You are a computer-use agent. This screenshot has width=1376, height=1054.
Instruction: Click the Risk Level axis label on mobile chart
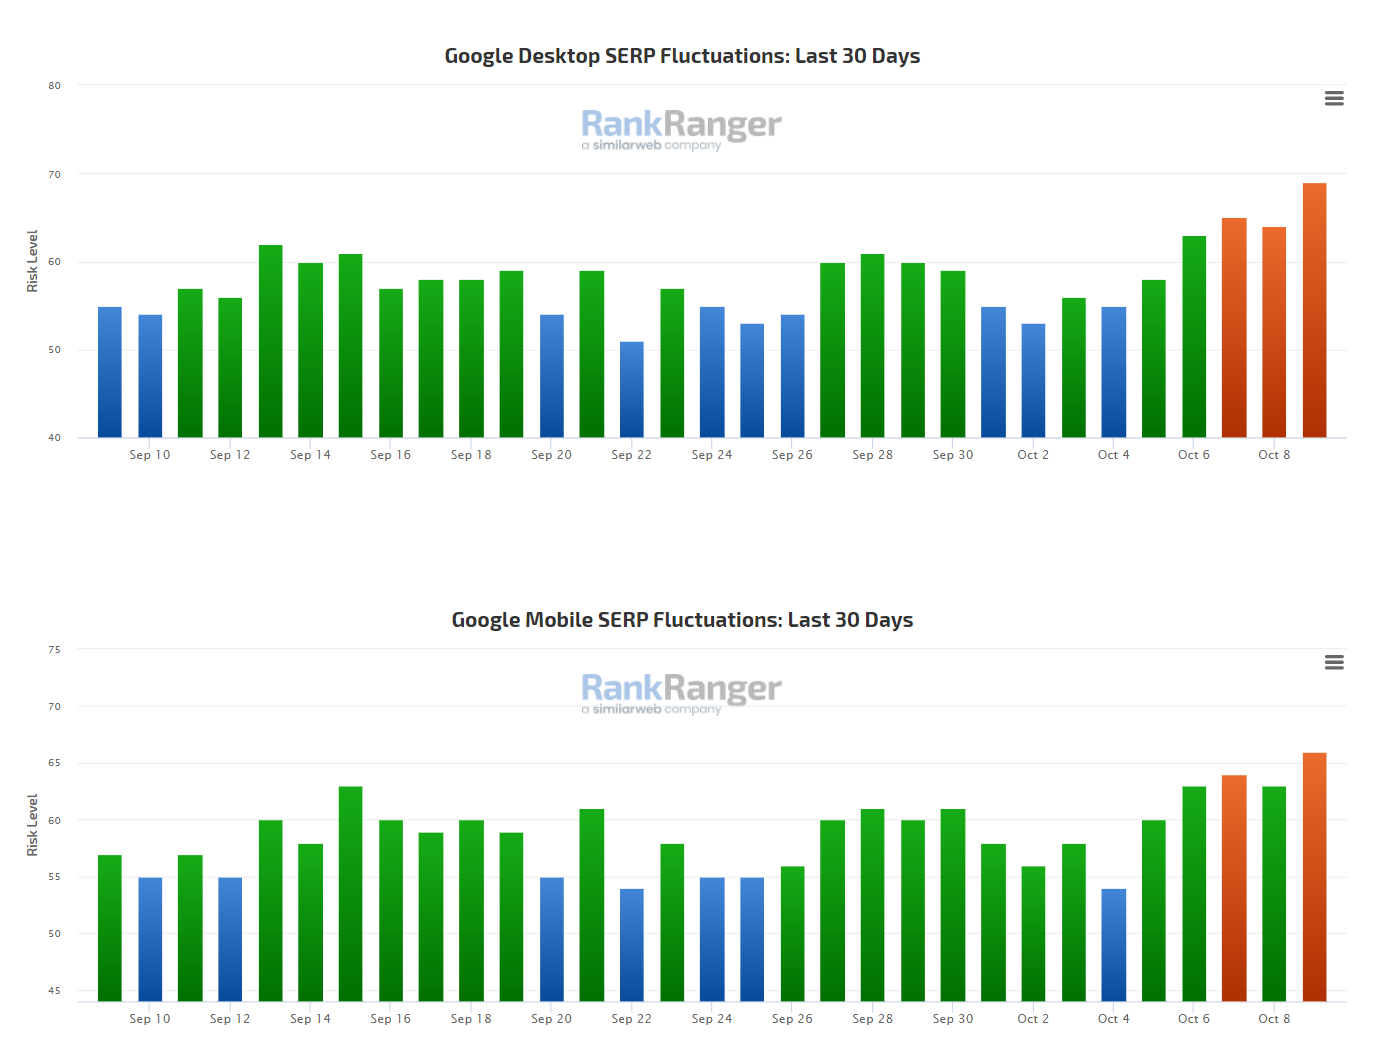32,825
